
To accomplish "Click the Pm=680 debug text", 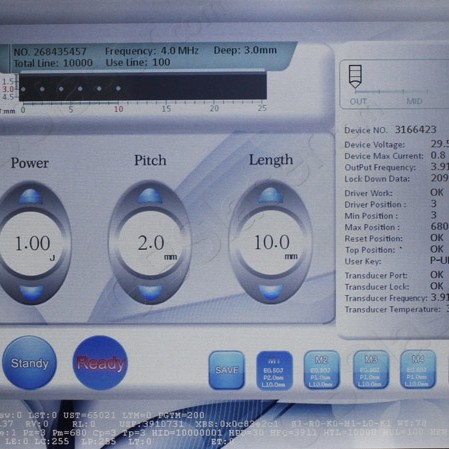I will pyautogui.click(x=69, y=433).
